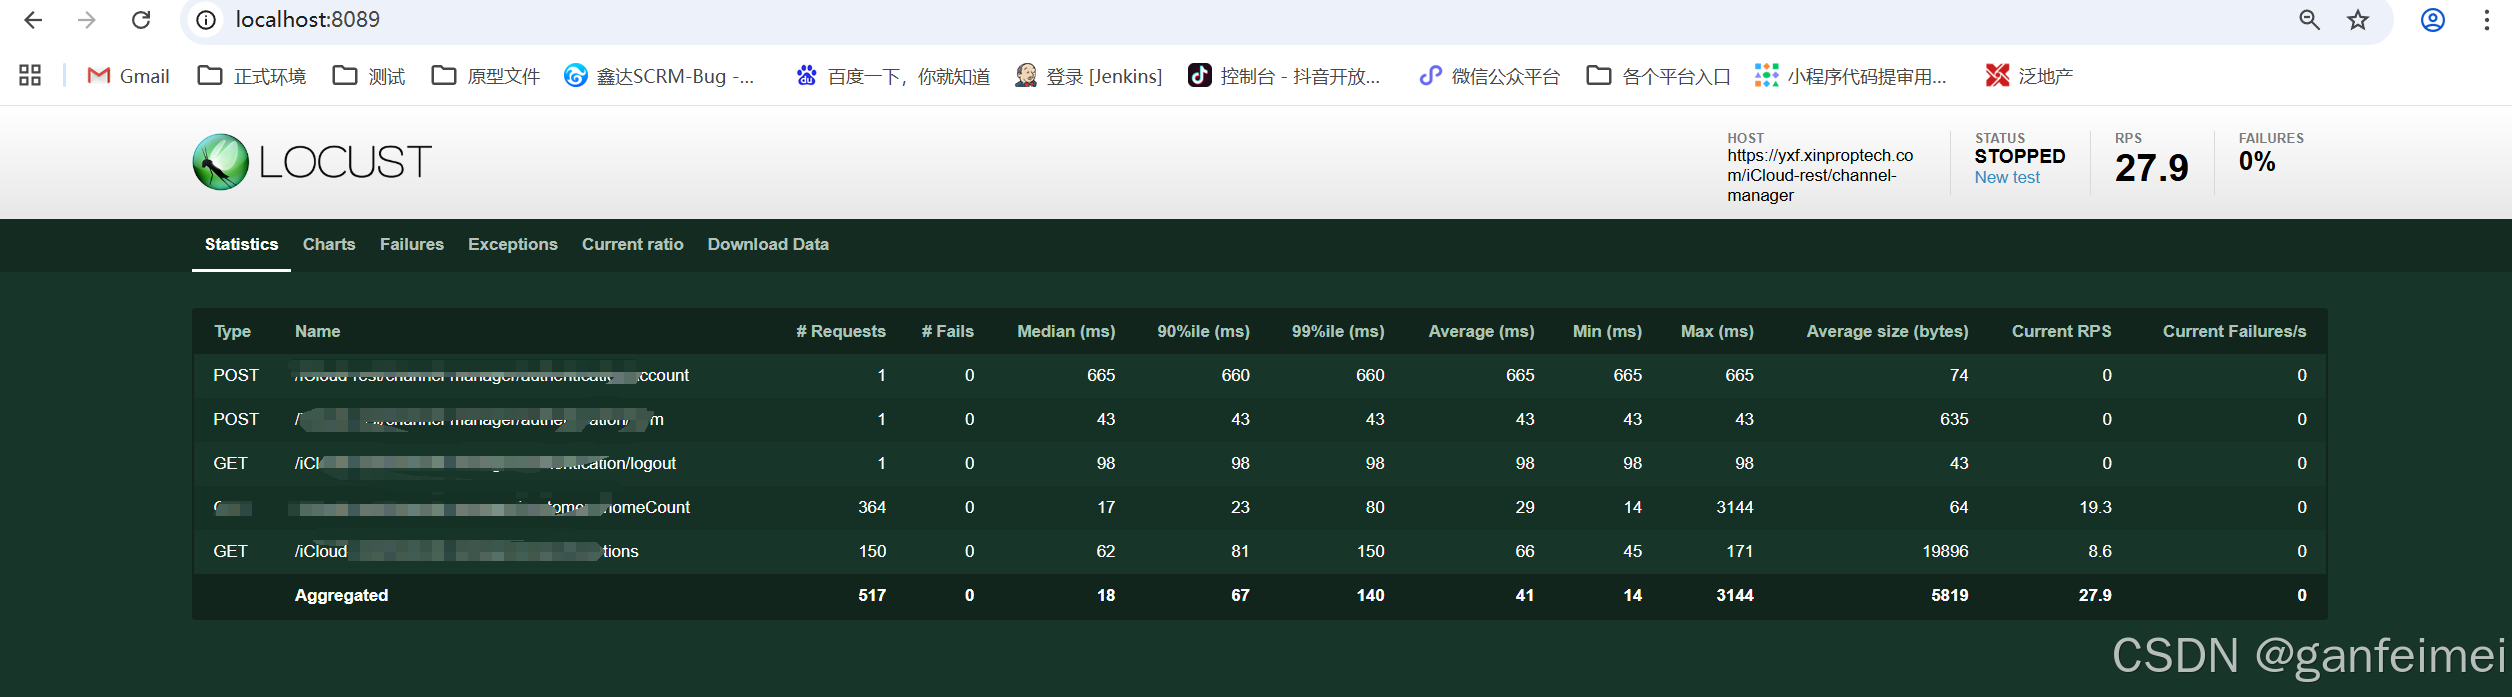Reload the page with the refresh icon
Viewport: 2512px width, 697px height.
pos(142,20)
